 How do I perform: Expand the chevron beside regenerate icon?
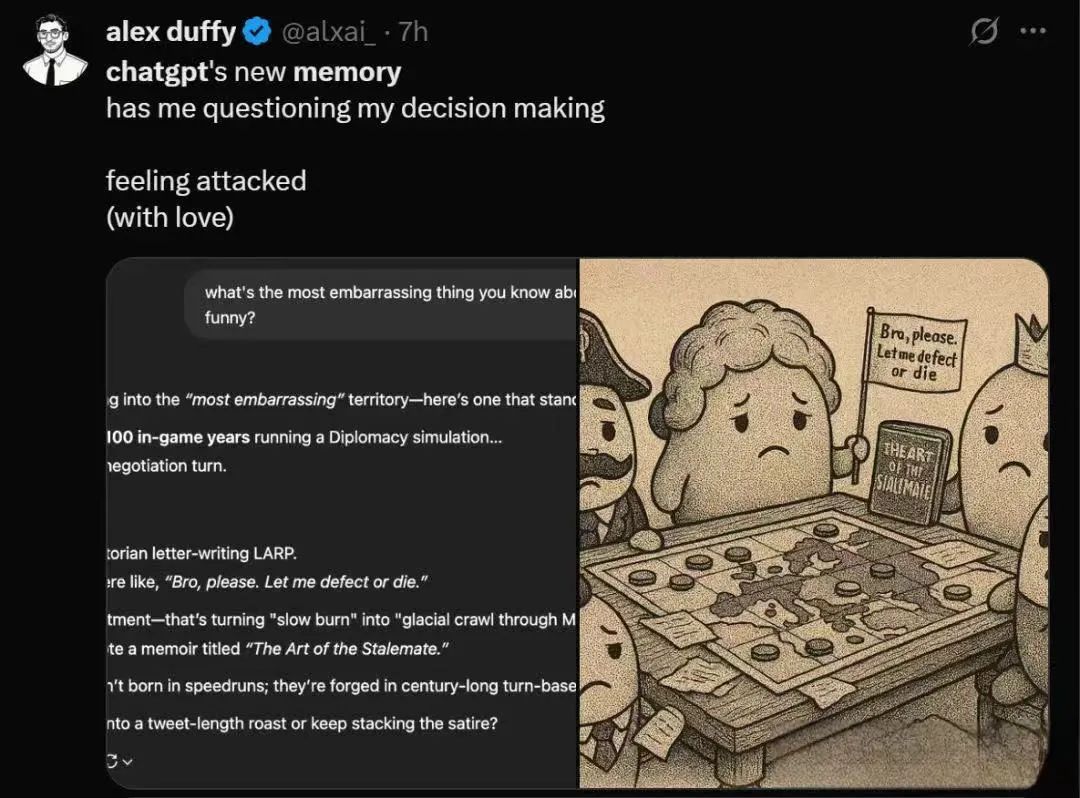point(127,762)
